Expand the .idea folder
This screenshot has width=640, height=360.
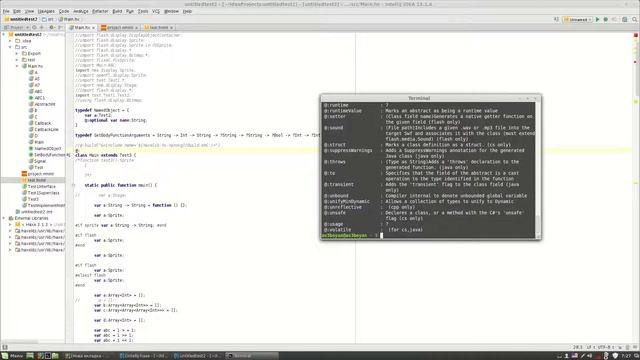[11, 41]
